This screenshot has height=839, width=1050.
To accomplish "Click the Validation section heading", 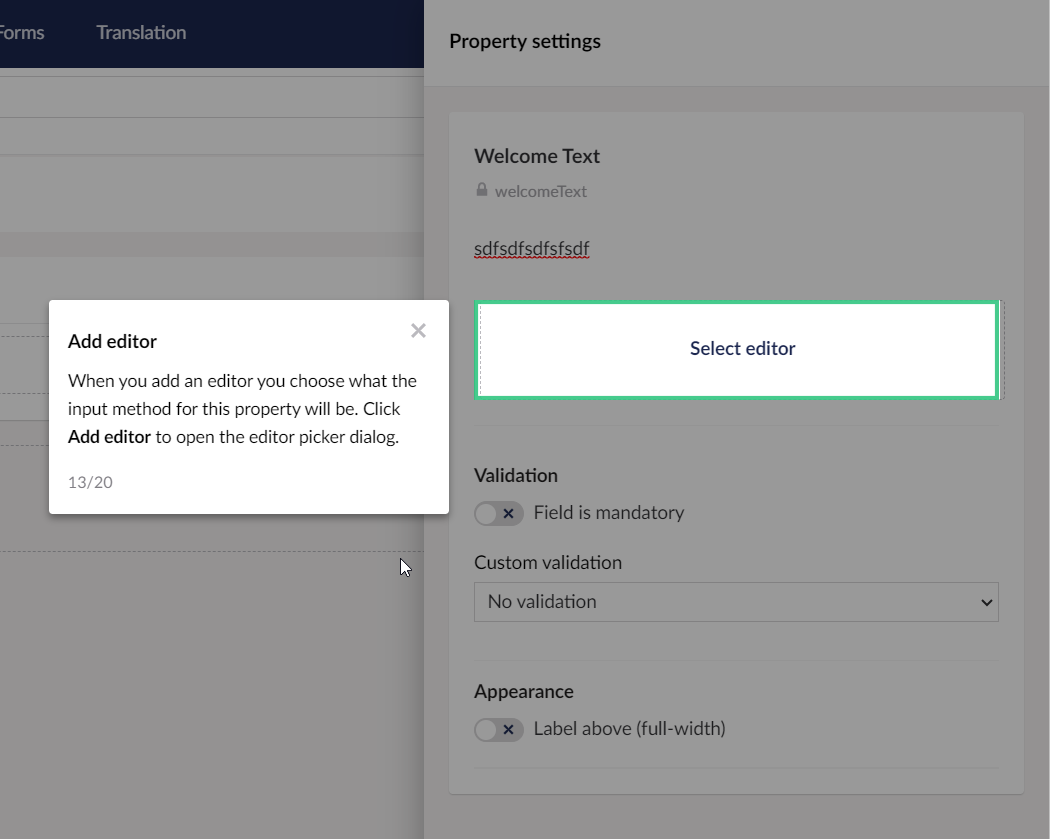I will pos(516,475).
